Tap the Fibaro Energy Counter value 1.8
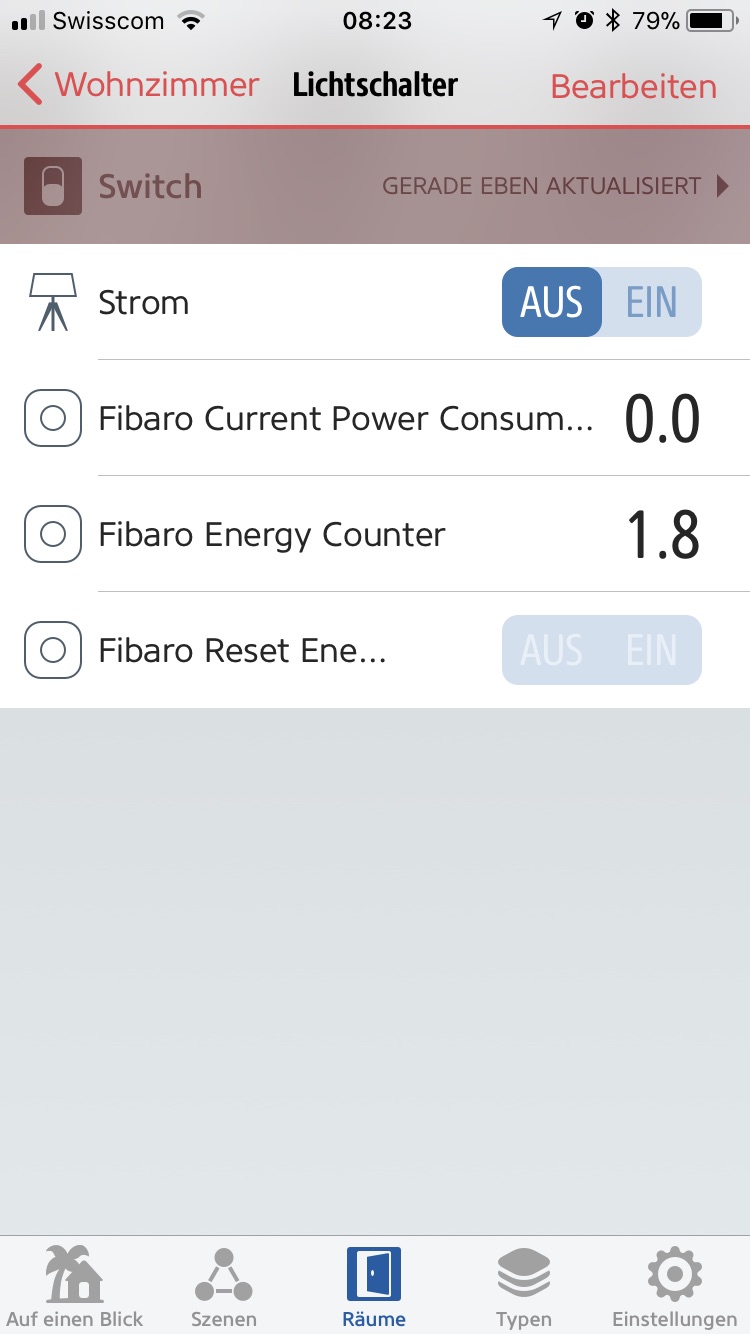750x1334 pixels. click(662, 535)
